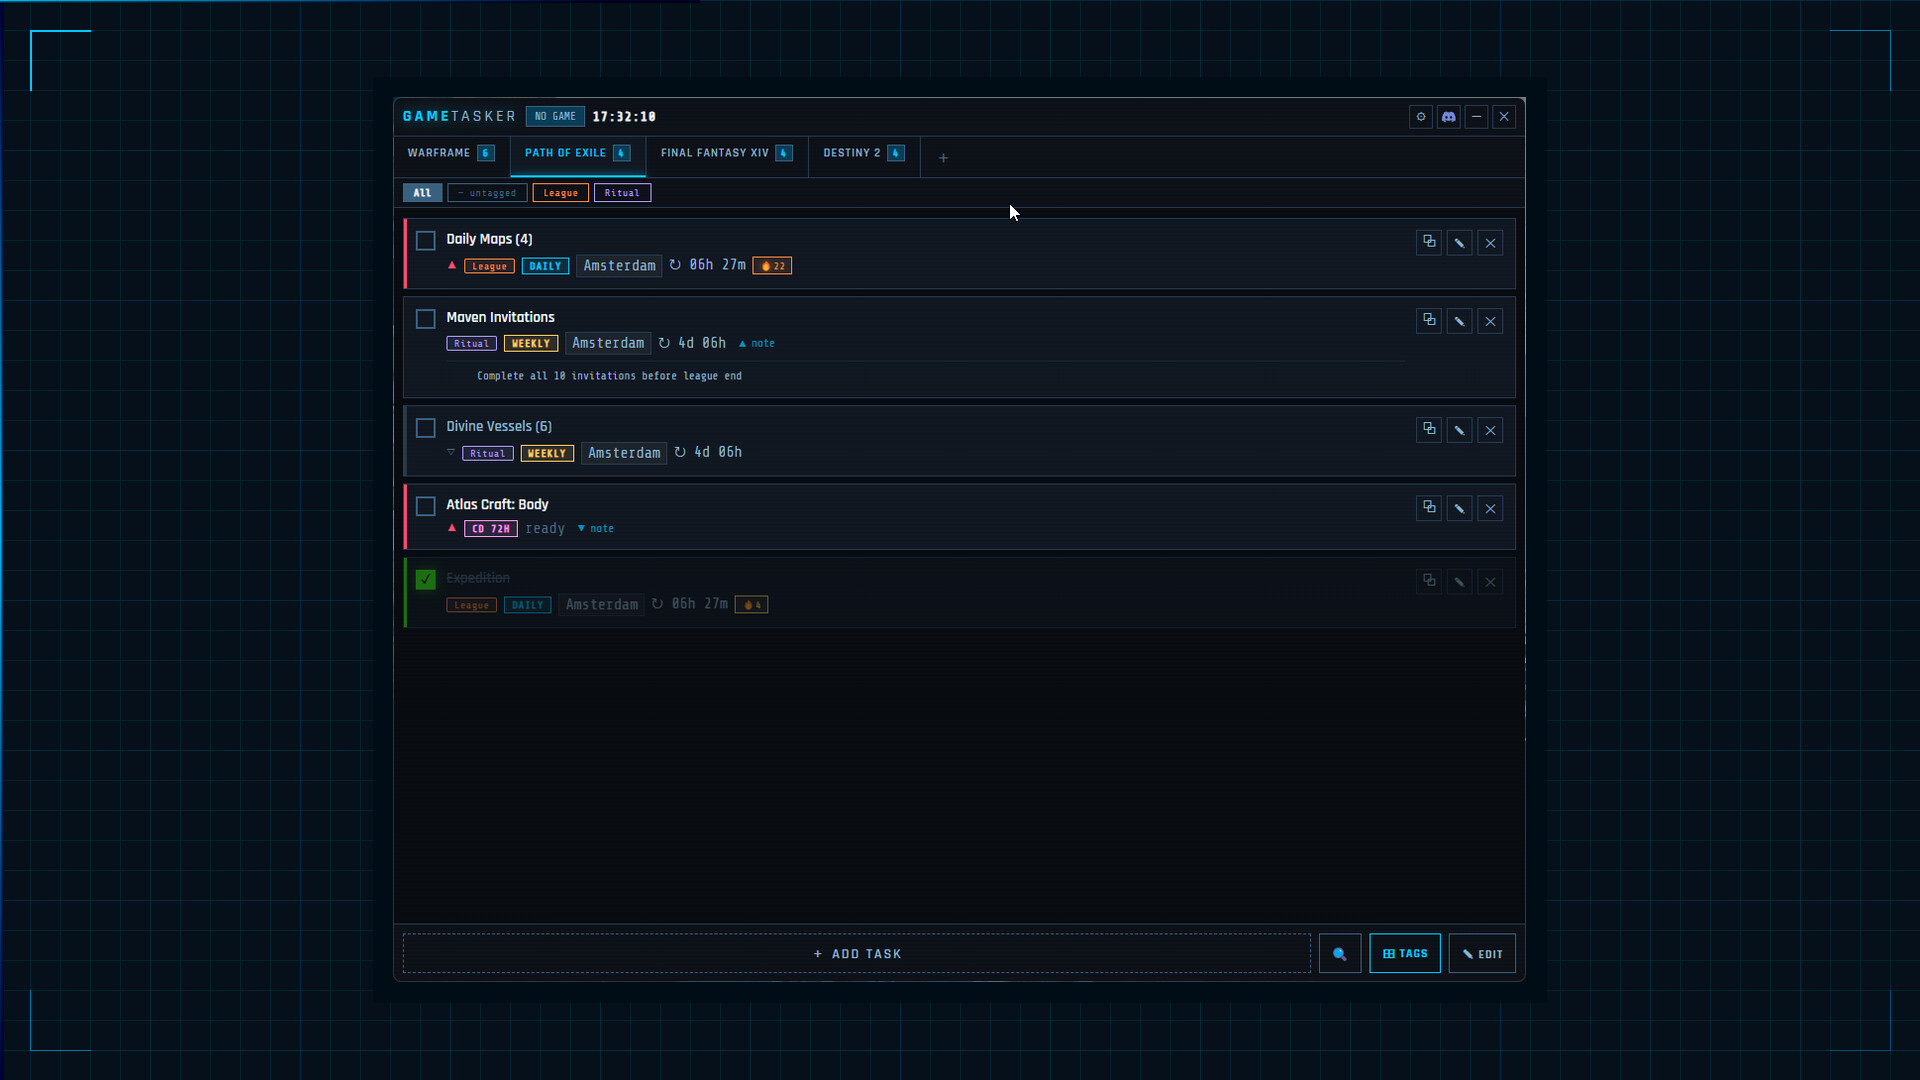
Task: Mark Maven Invitations as complete
Action: 425,319
